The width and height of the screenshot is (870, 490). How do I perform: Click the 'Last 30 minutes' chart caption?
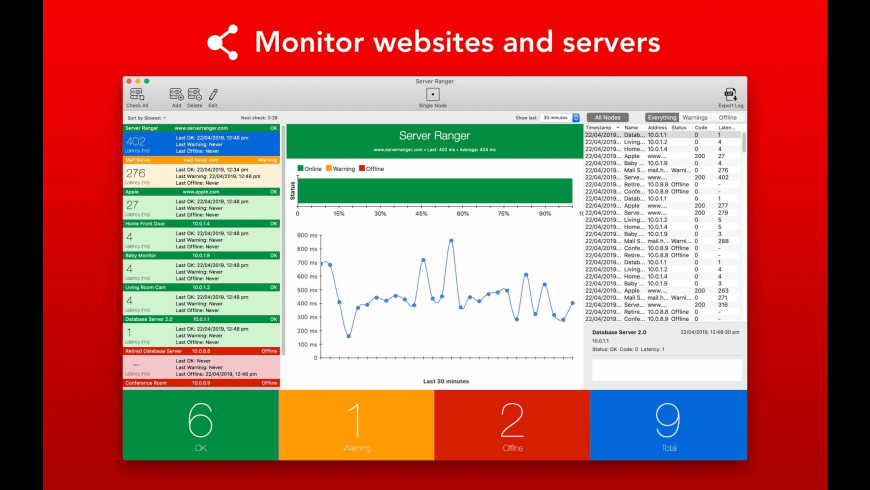446,381
